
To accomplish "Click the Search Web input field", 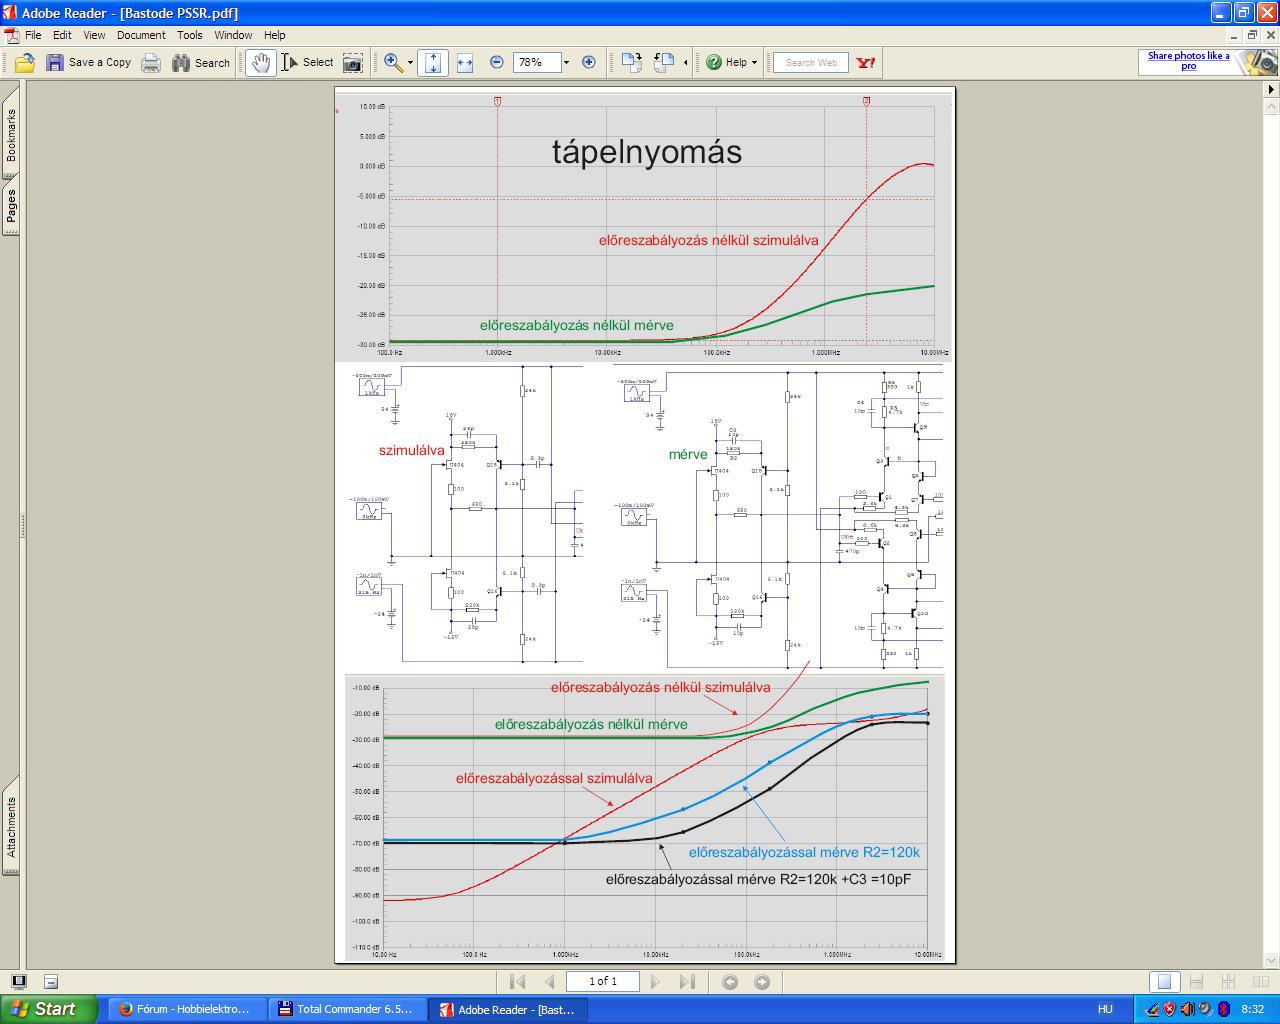I will click(811, 63).
